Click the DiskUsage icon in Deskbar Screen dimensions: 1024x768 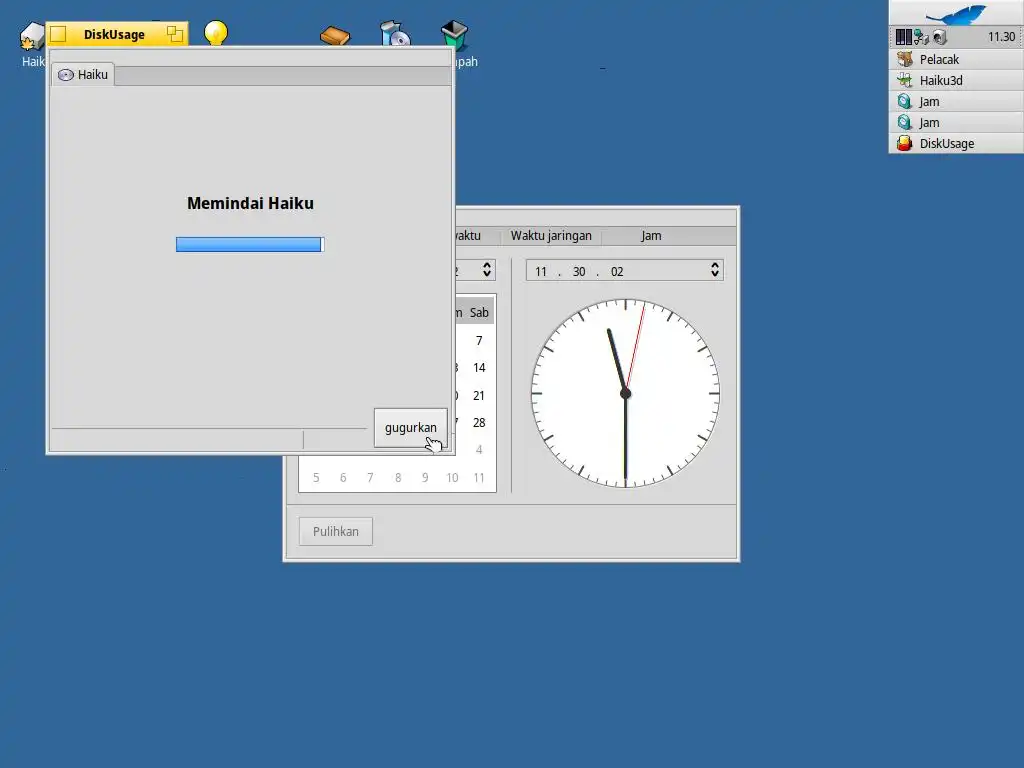(x=904, y=143)
